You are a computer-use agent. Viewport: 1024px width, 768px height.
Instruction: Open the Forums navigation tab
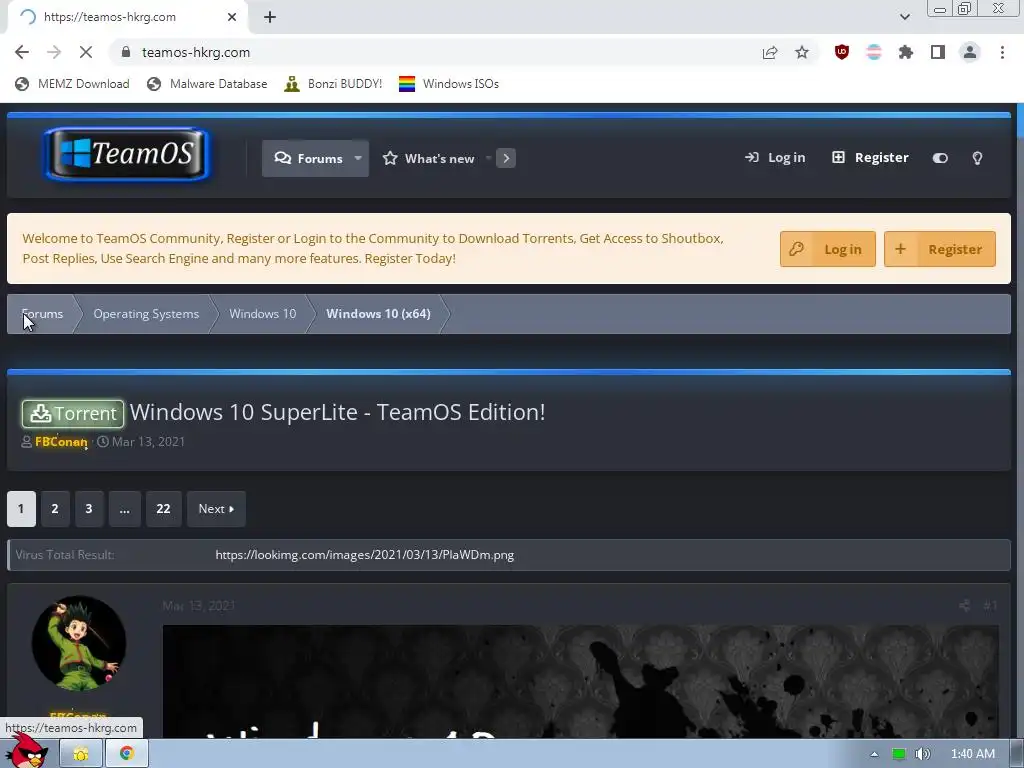pyautogui.click(x=308, y=159)
